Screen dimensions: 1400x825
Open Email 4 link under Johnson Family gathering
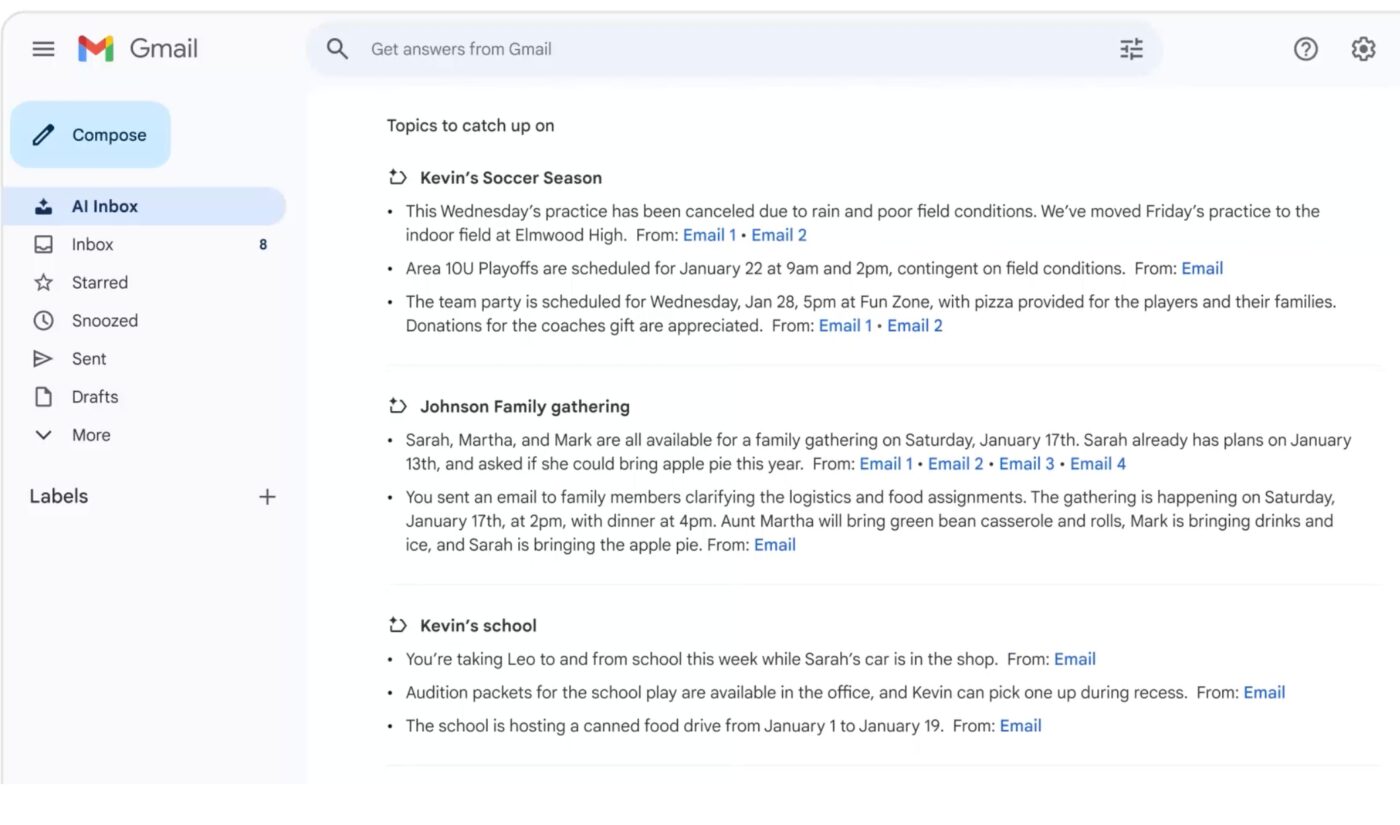[1097, 463]
